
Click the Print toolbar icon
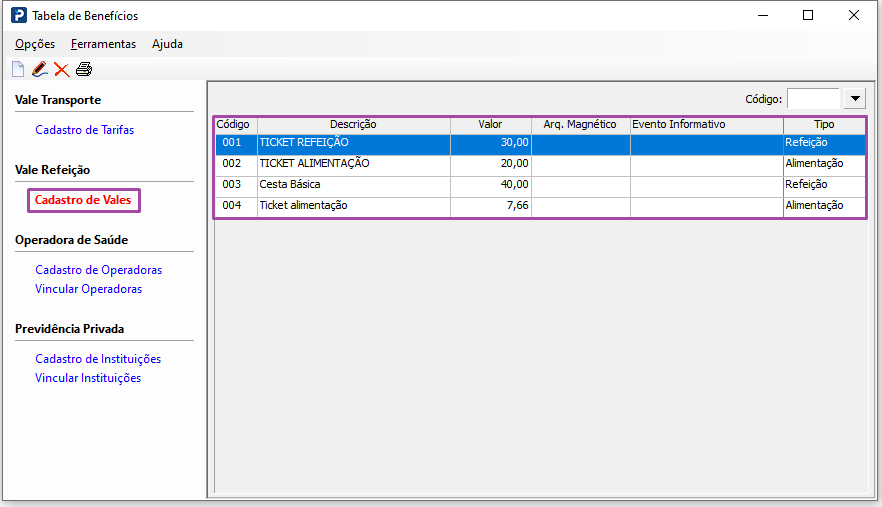tap(84, 69)
